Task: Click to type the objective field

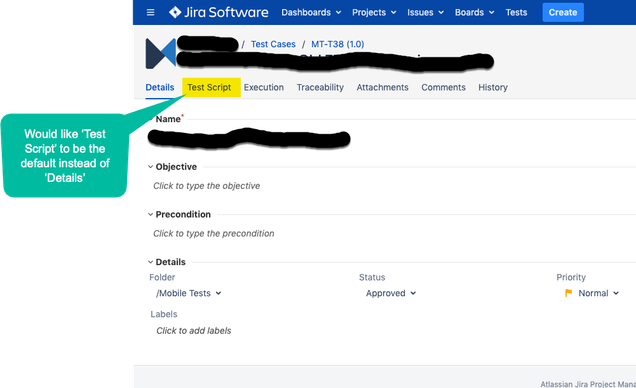Action: click(206, 186)
